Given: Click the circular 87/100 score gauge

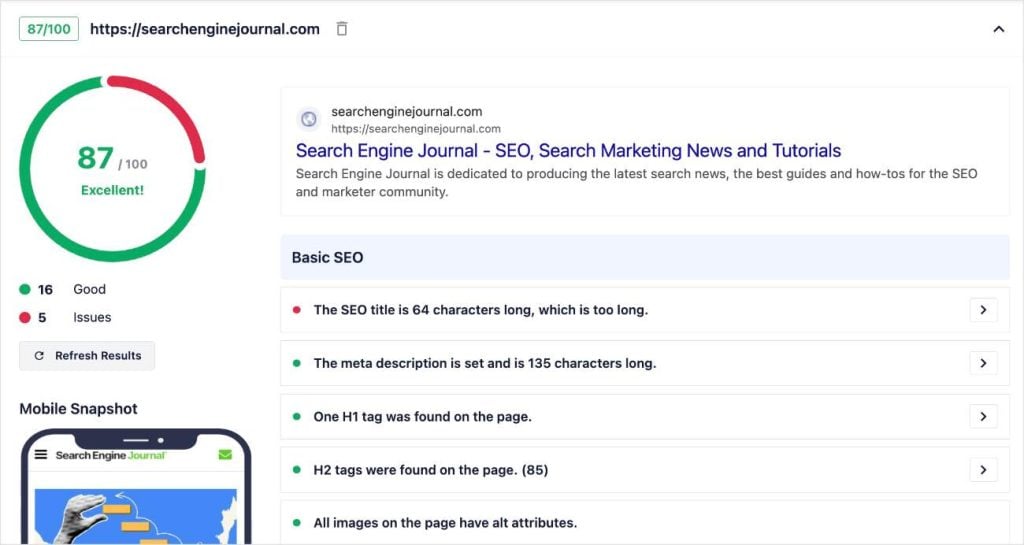Looking at the screenshot, I should [112, 168].
